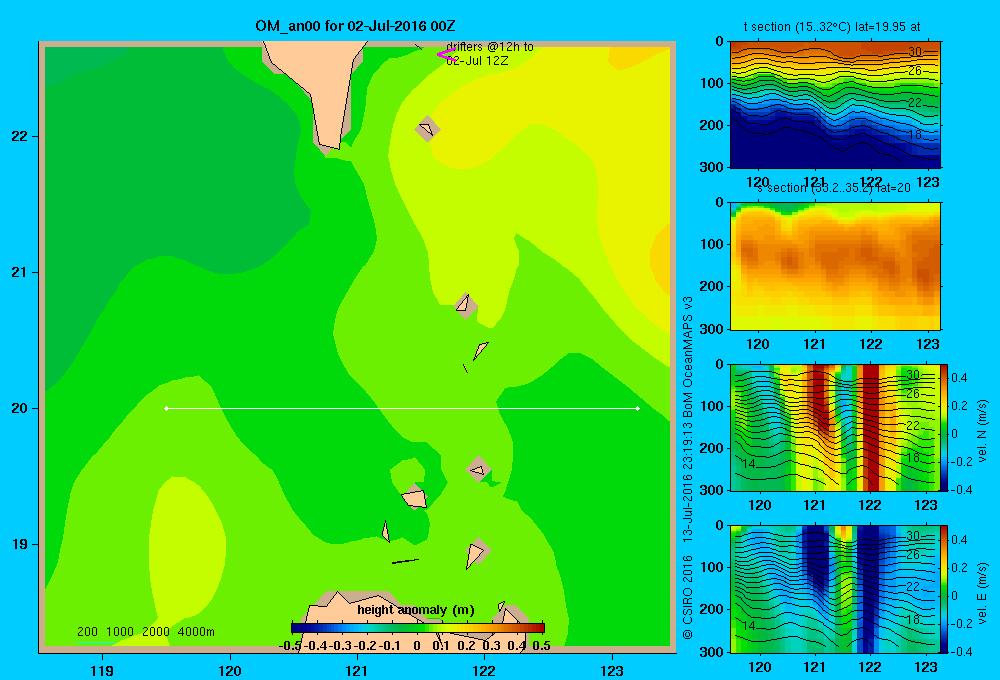Viewport: 1000px width, 680px height.
Task: Click the yellow high anomaly patch near 19N 119.7E
Action: coord(188,549)
